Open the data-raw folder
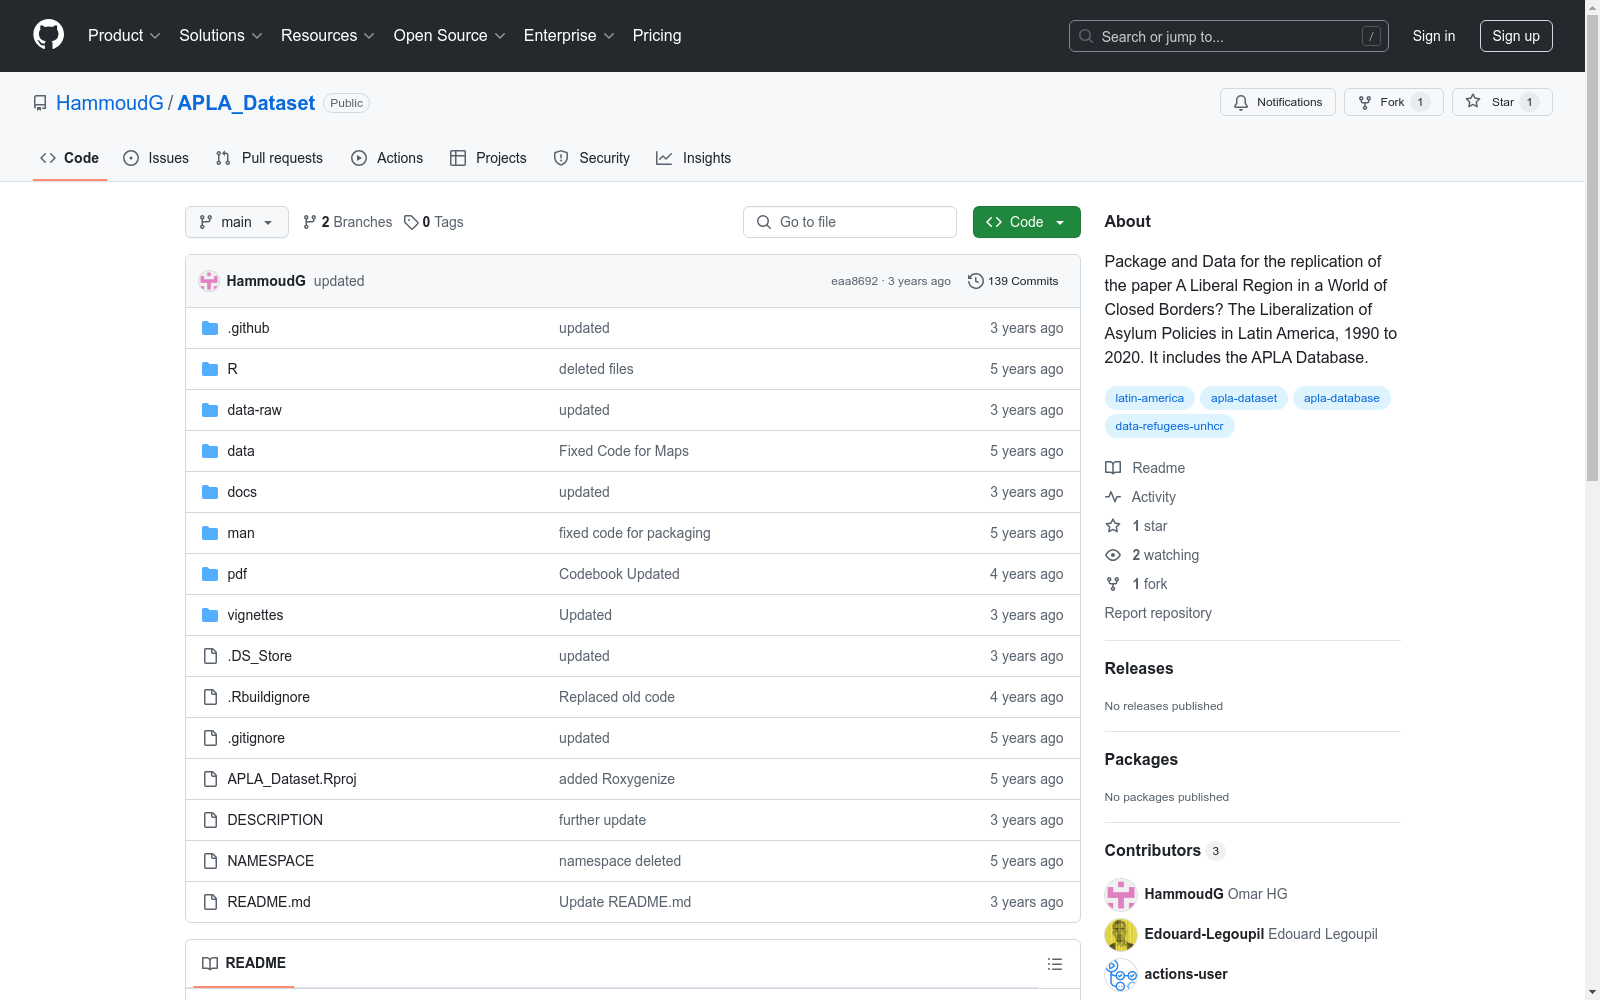The width and height of the screenshot is (1600, 1000). tap(255, 410)
